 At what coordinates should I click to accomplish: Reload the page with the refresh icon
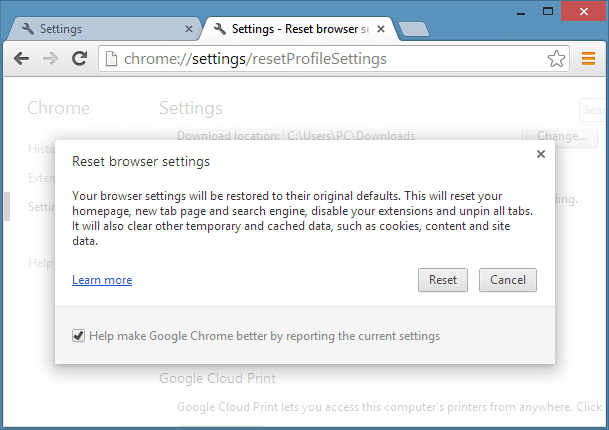tap(80, 59)
